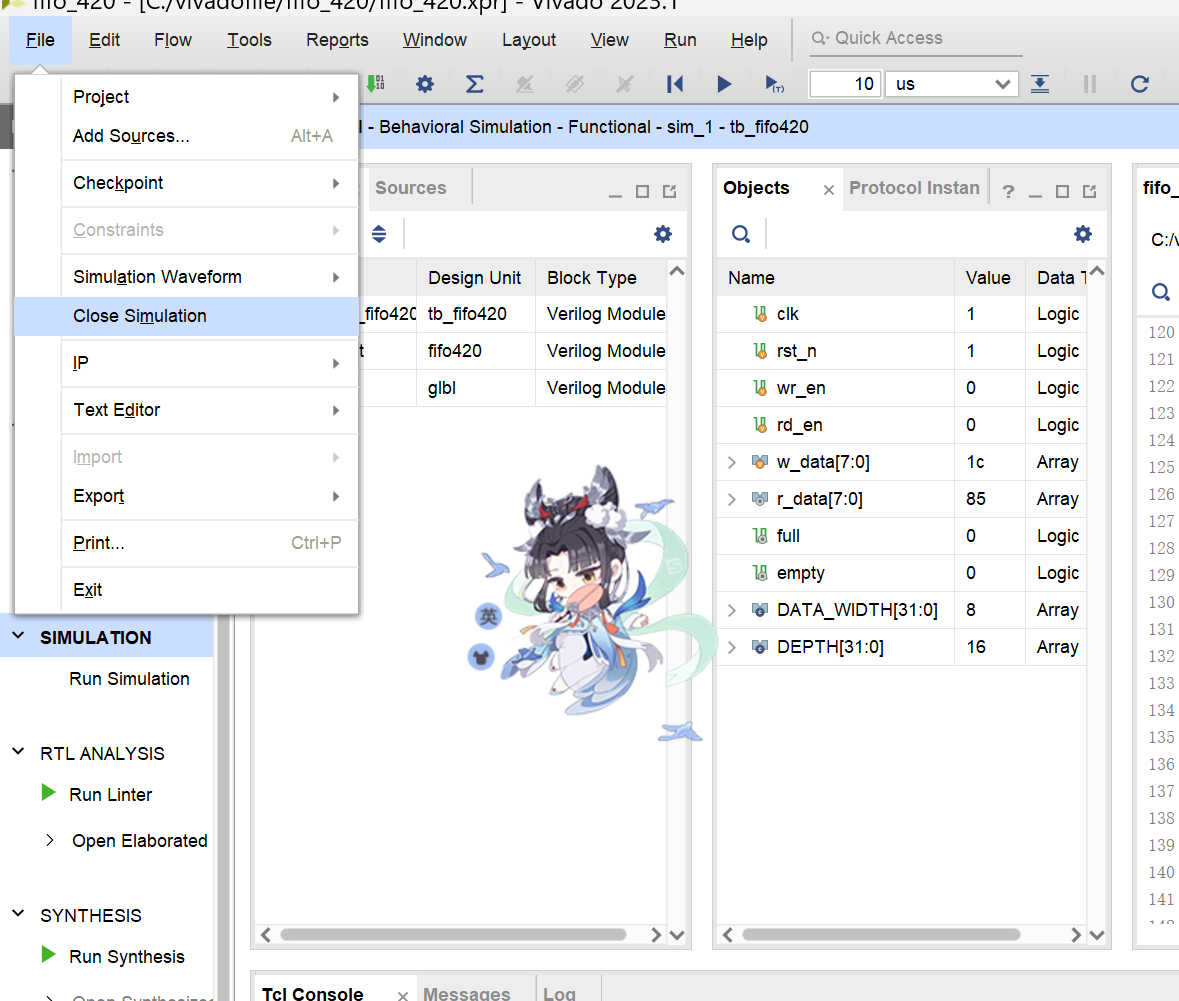
Task: Open the Tools menu
Action: pyautogui.click(x=249, y=40)
